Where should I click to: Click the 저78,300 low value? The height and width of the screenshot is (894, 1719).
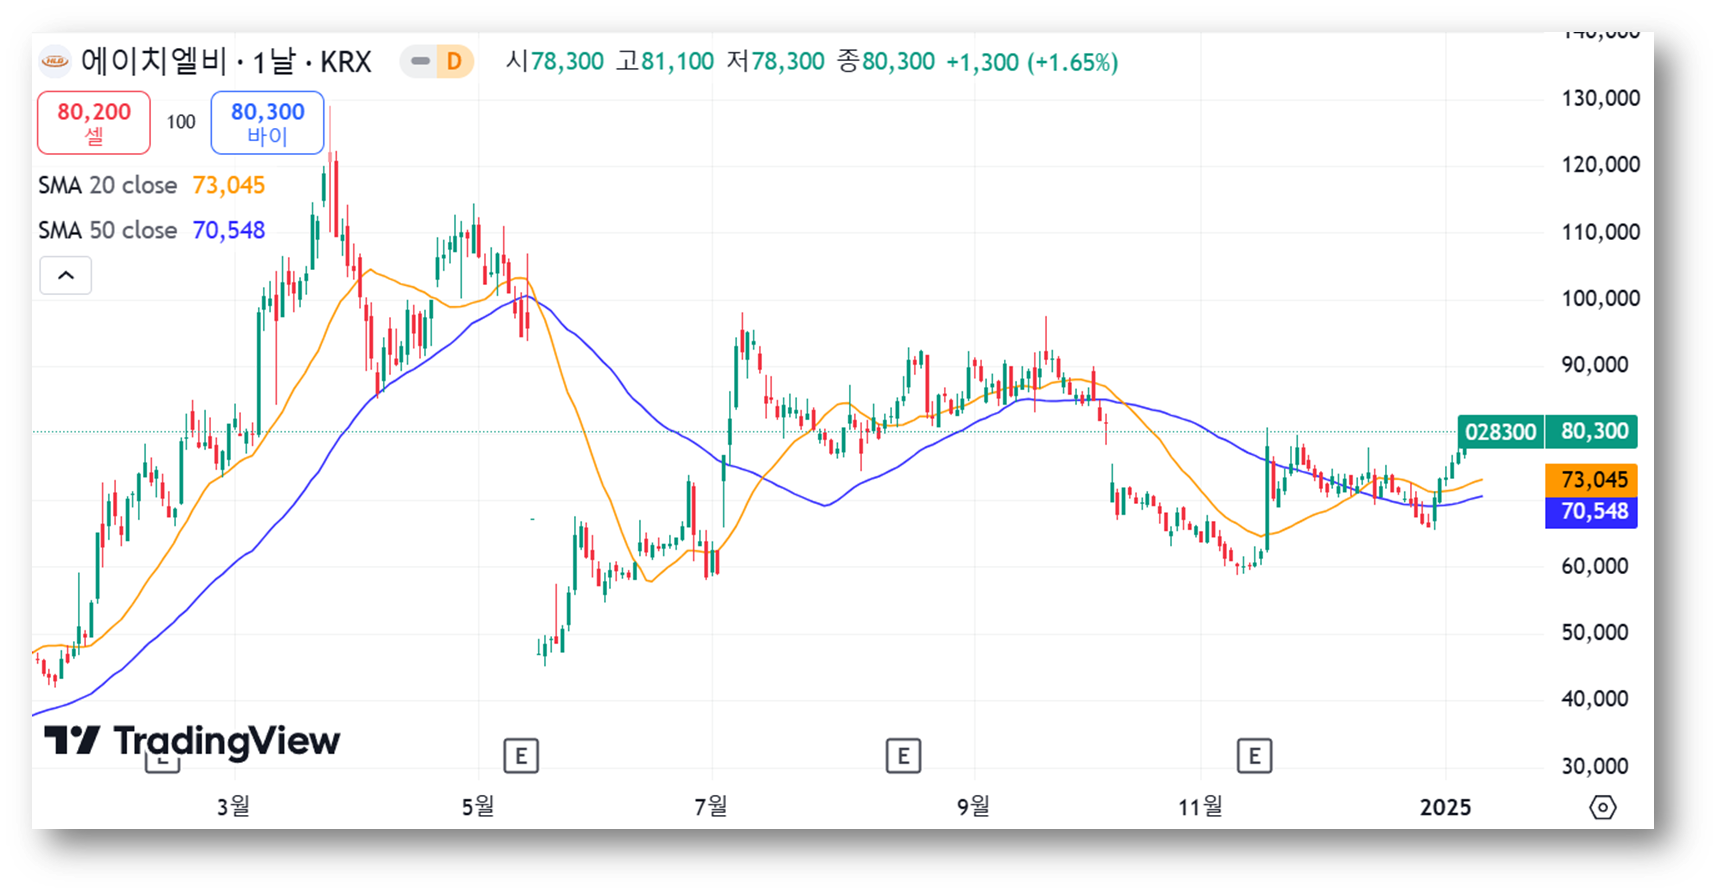776,62
